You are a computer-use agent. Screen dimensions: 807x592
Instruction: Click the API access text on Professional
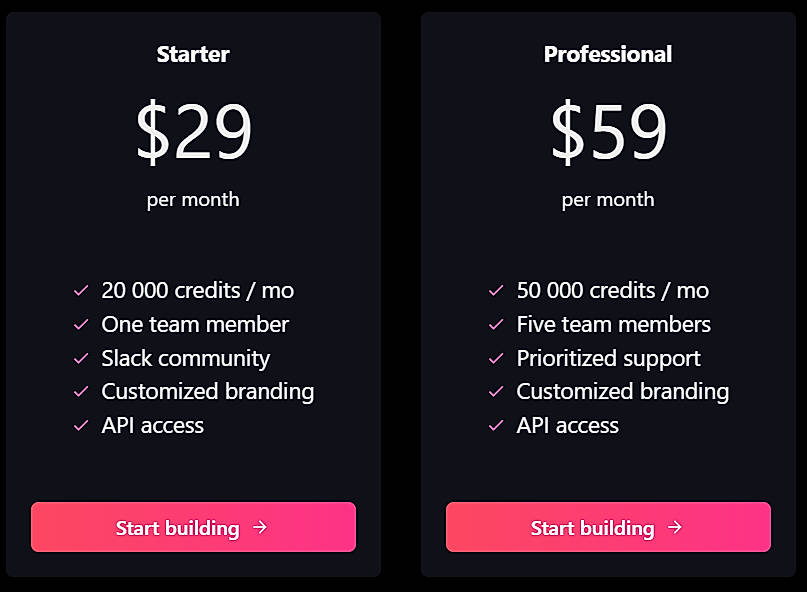(567, 425)
